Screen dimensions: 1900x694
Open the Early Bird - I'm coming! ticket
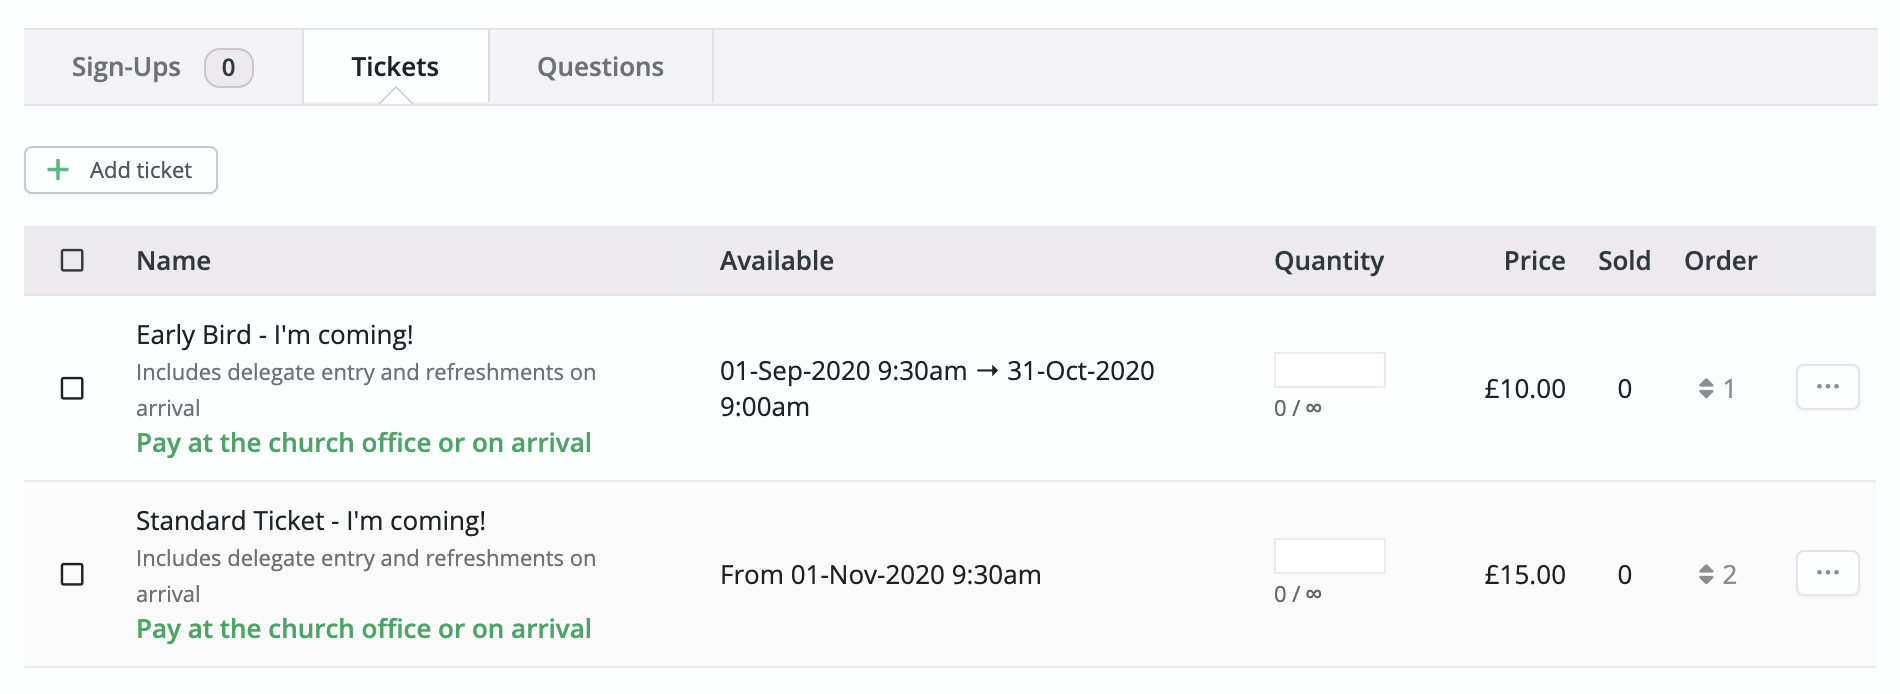click(x=274, y=335)
